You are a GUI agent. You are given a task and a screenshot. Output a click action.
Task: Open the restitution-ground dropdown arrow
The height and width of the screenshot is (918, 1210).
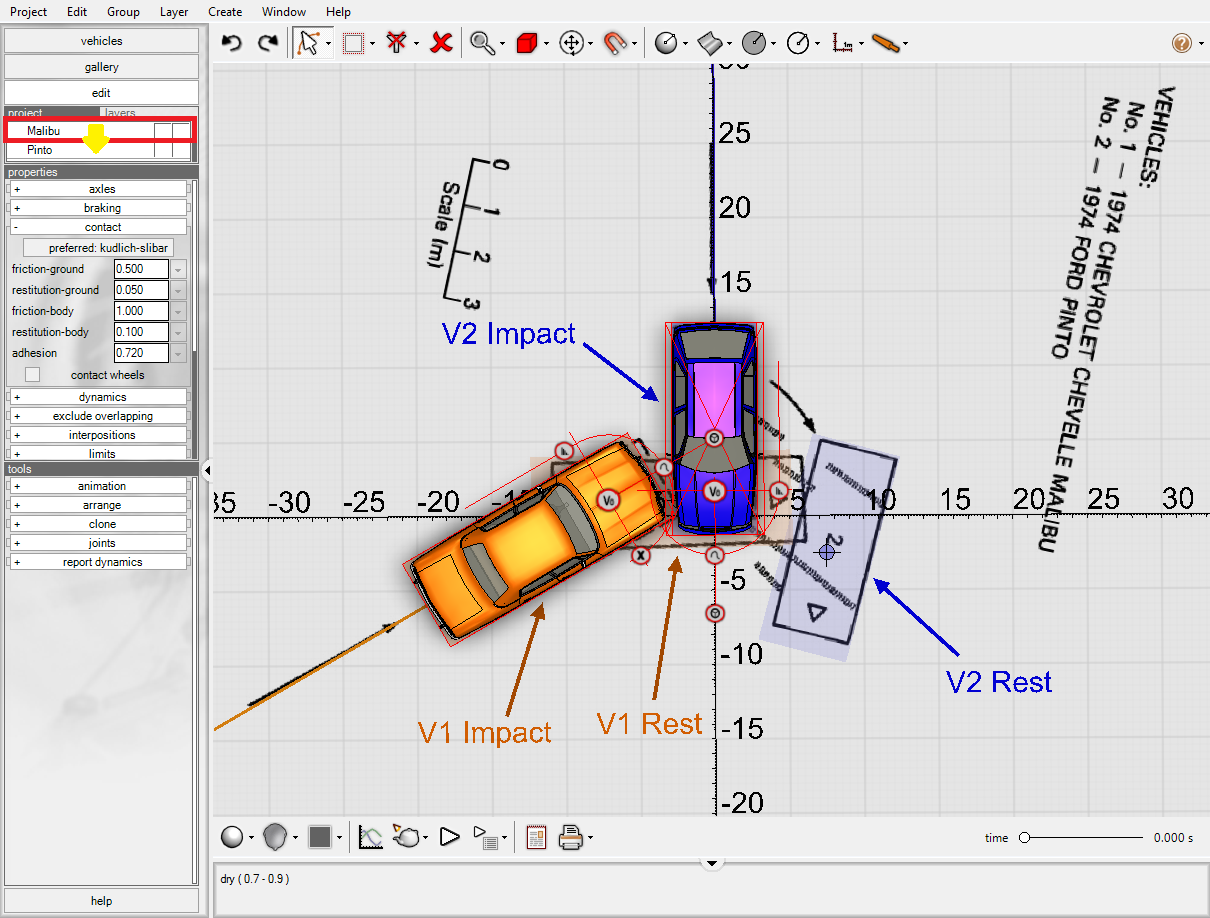(179, 290)
